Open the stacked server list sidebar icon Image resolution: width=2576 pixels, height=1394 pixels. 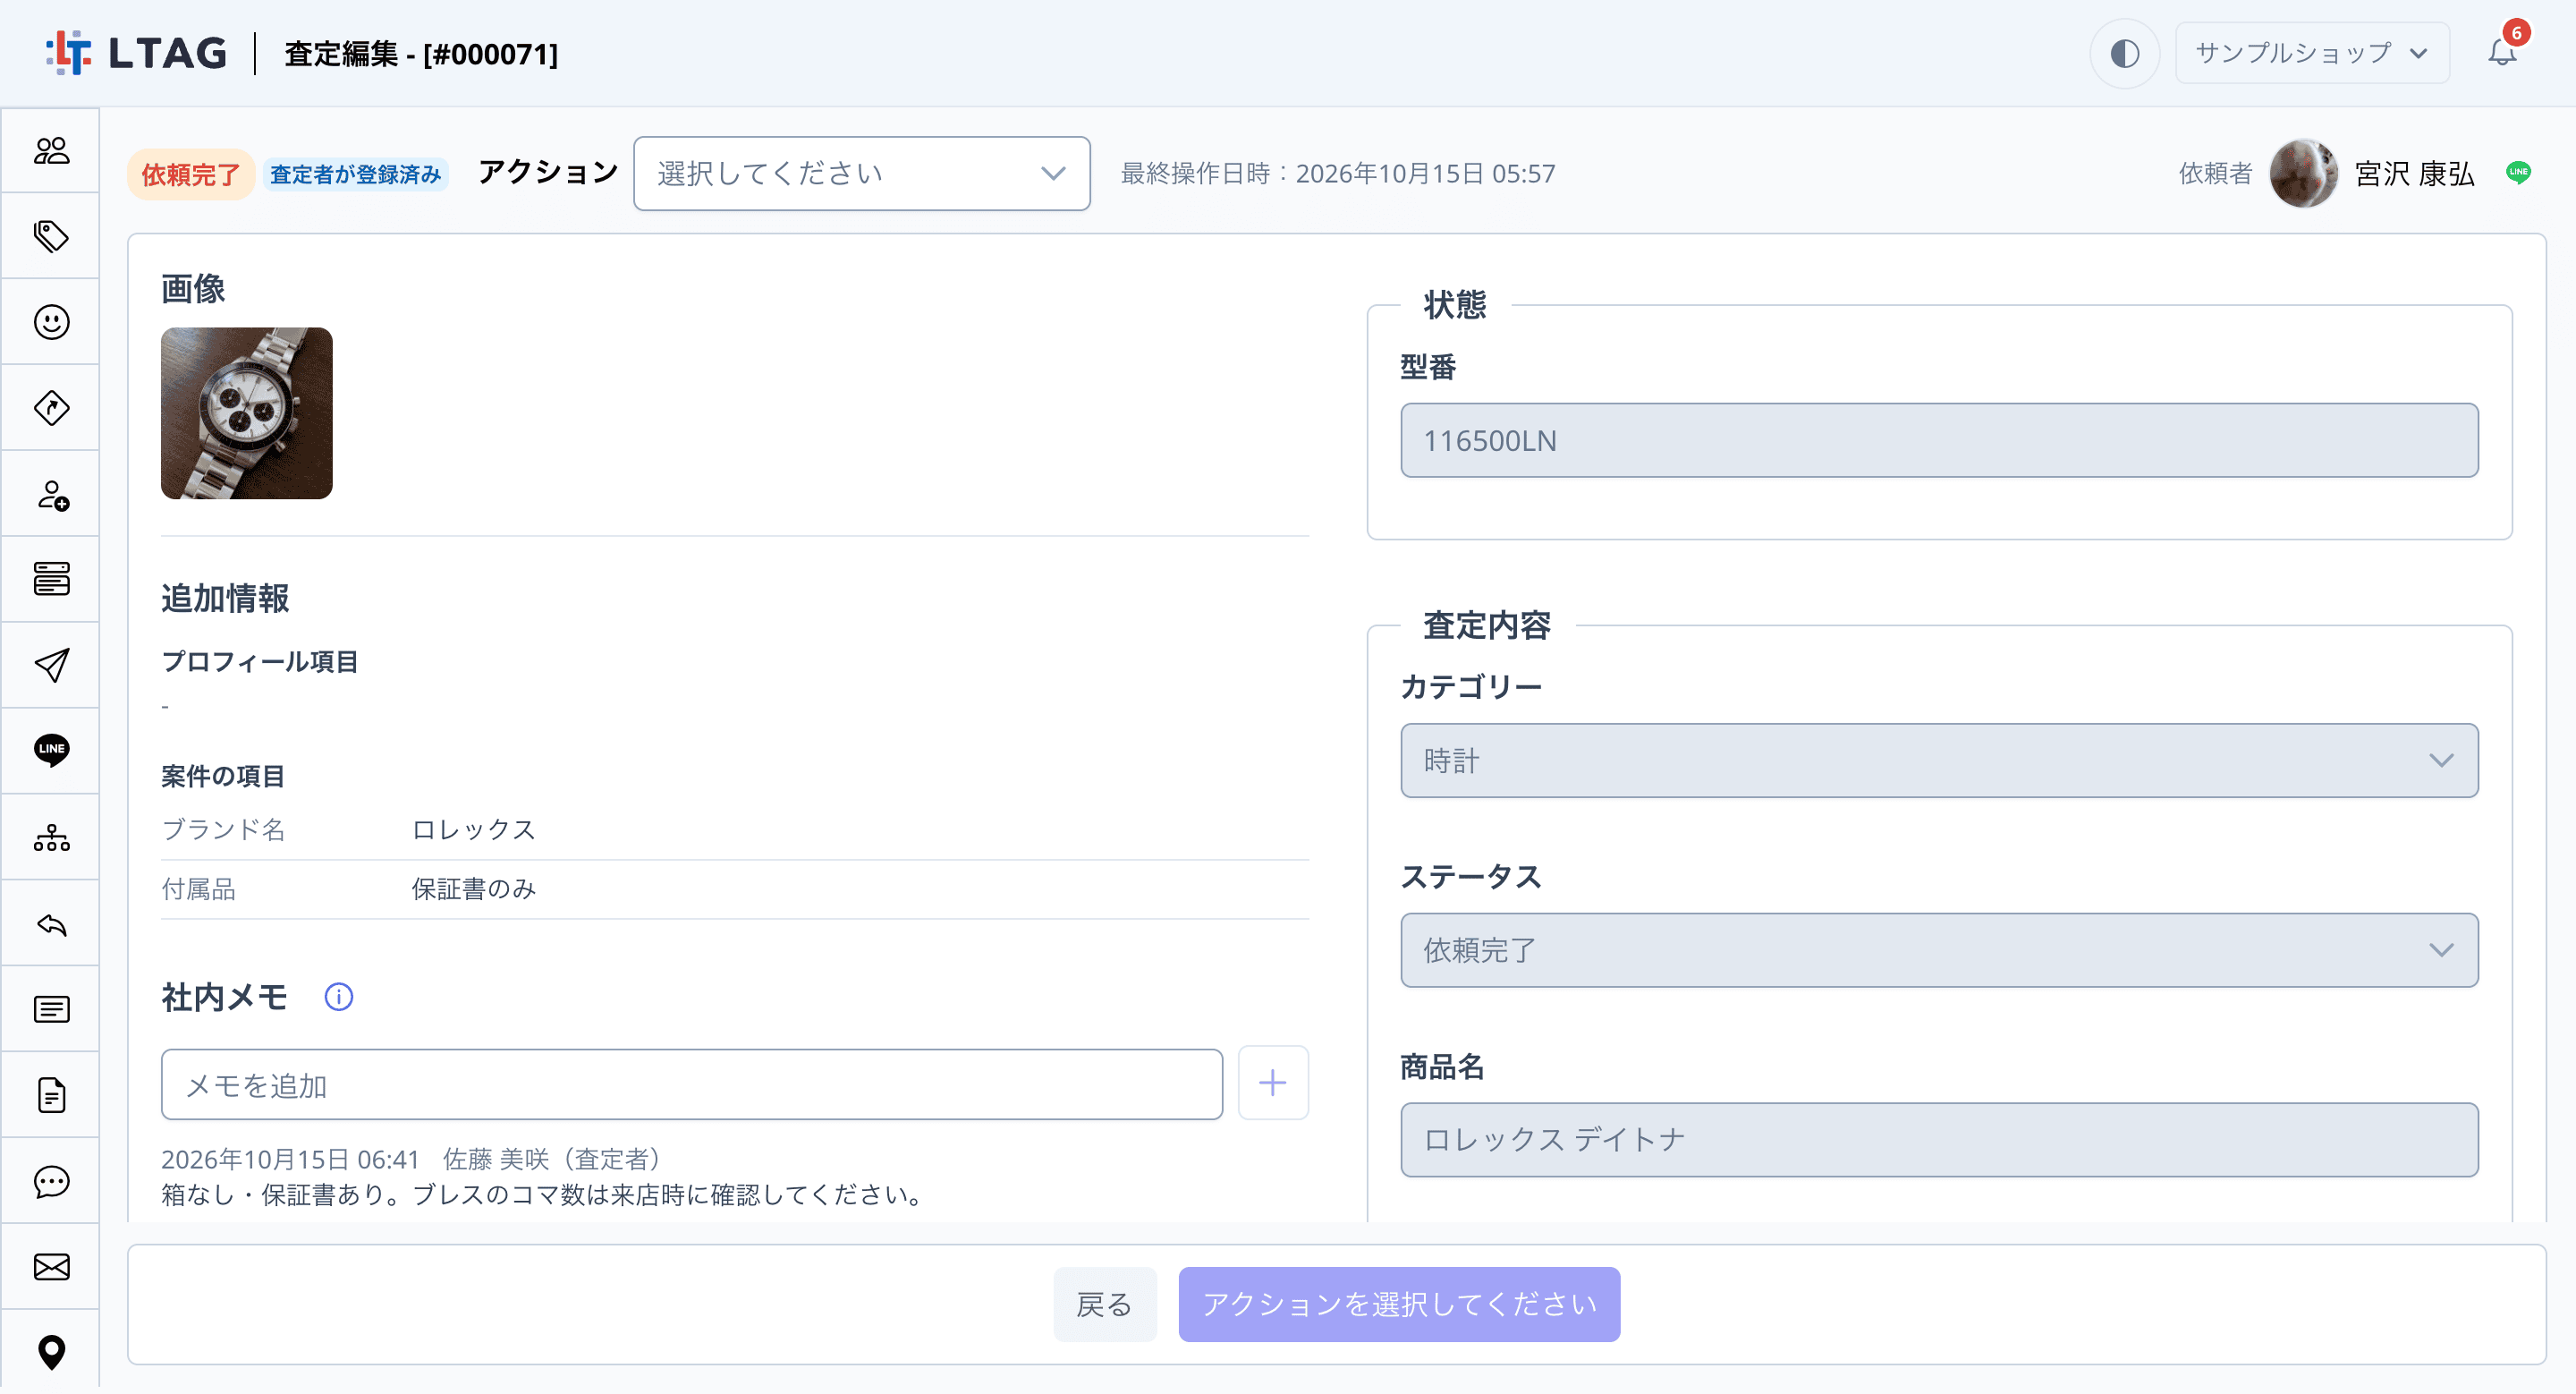(x=51, y=579)
